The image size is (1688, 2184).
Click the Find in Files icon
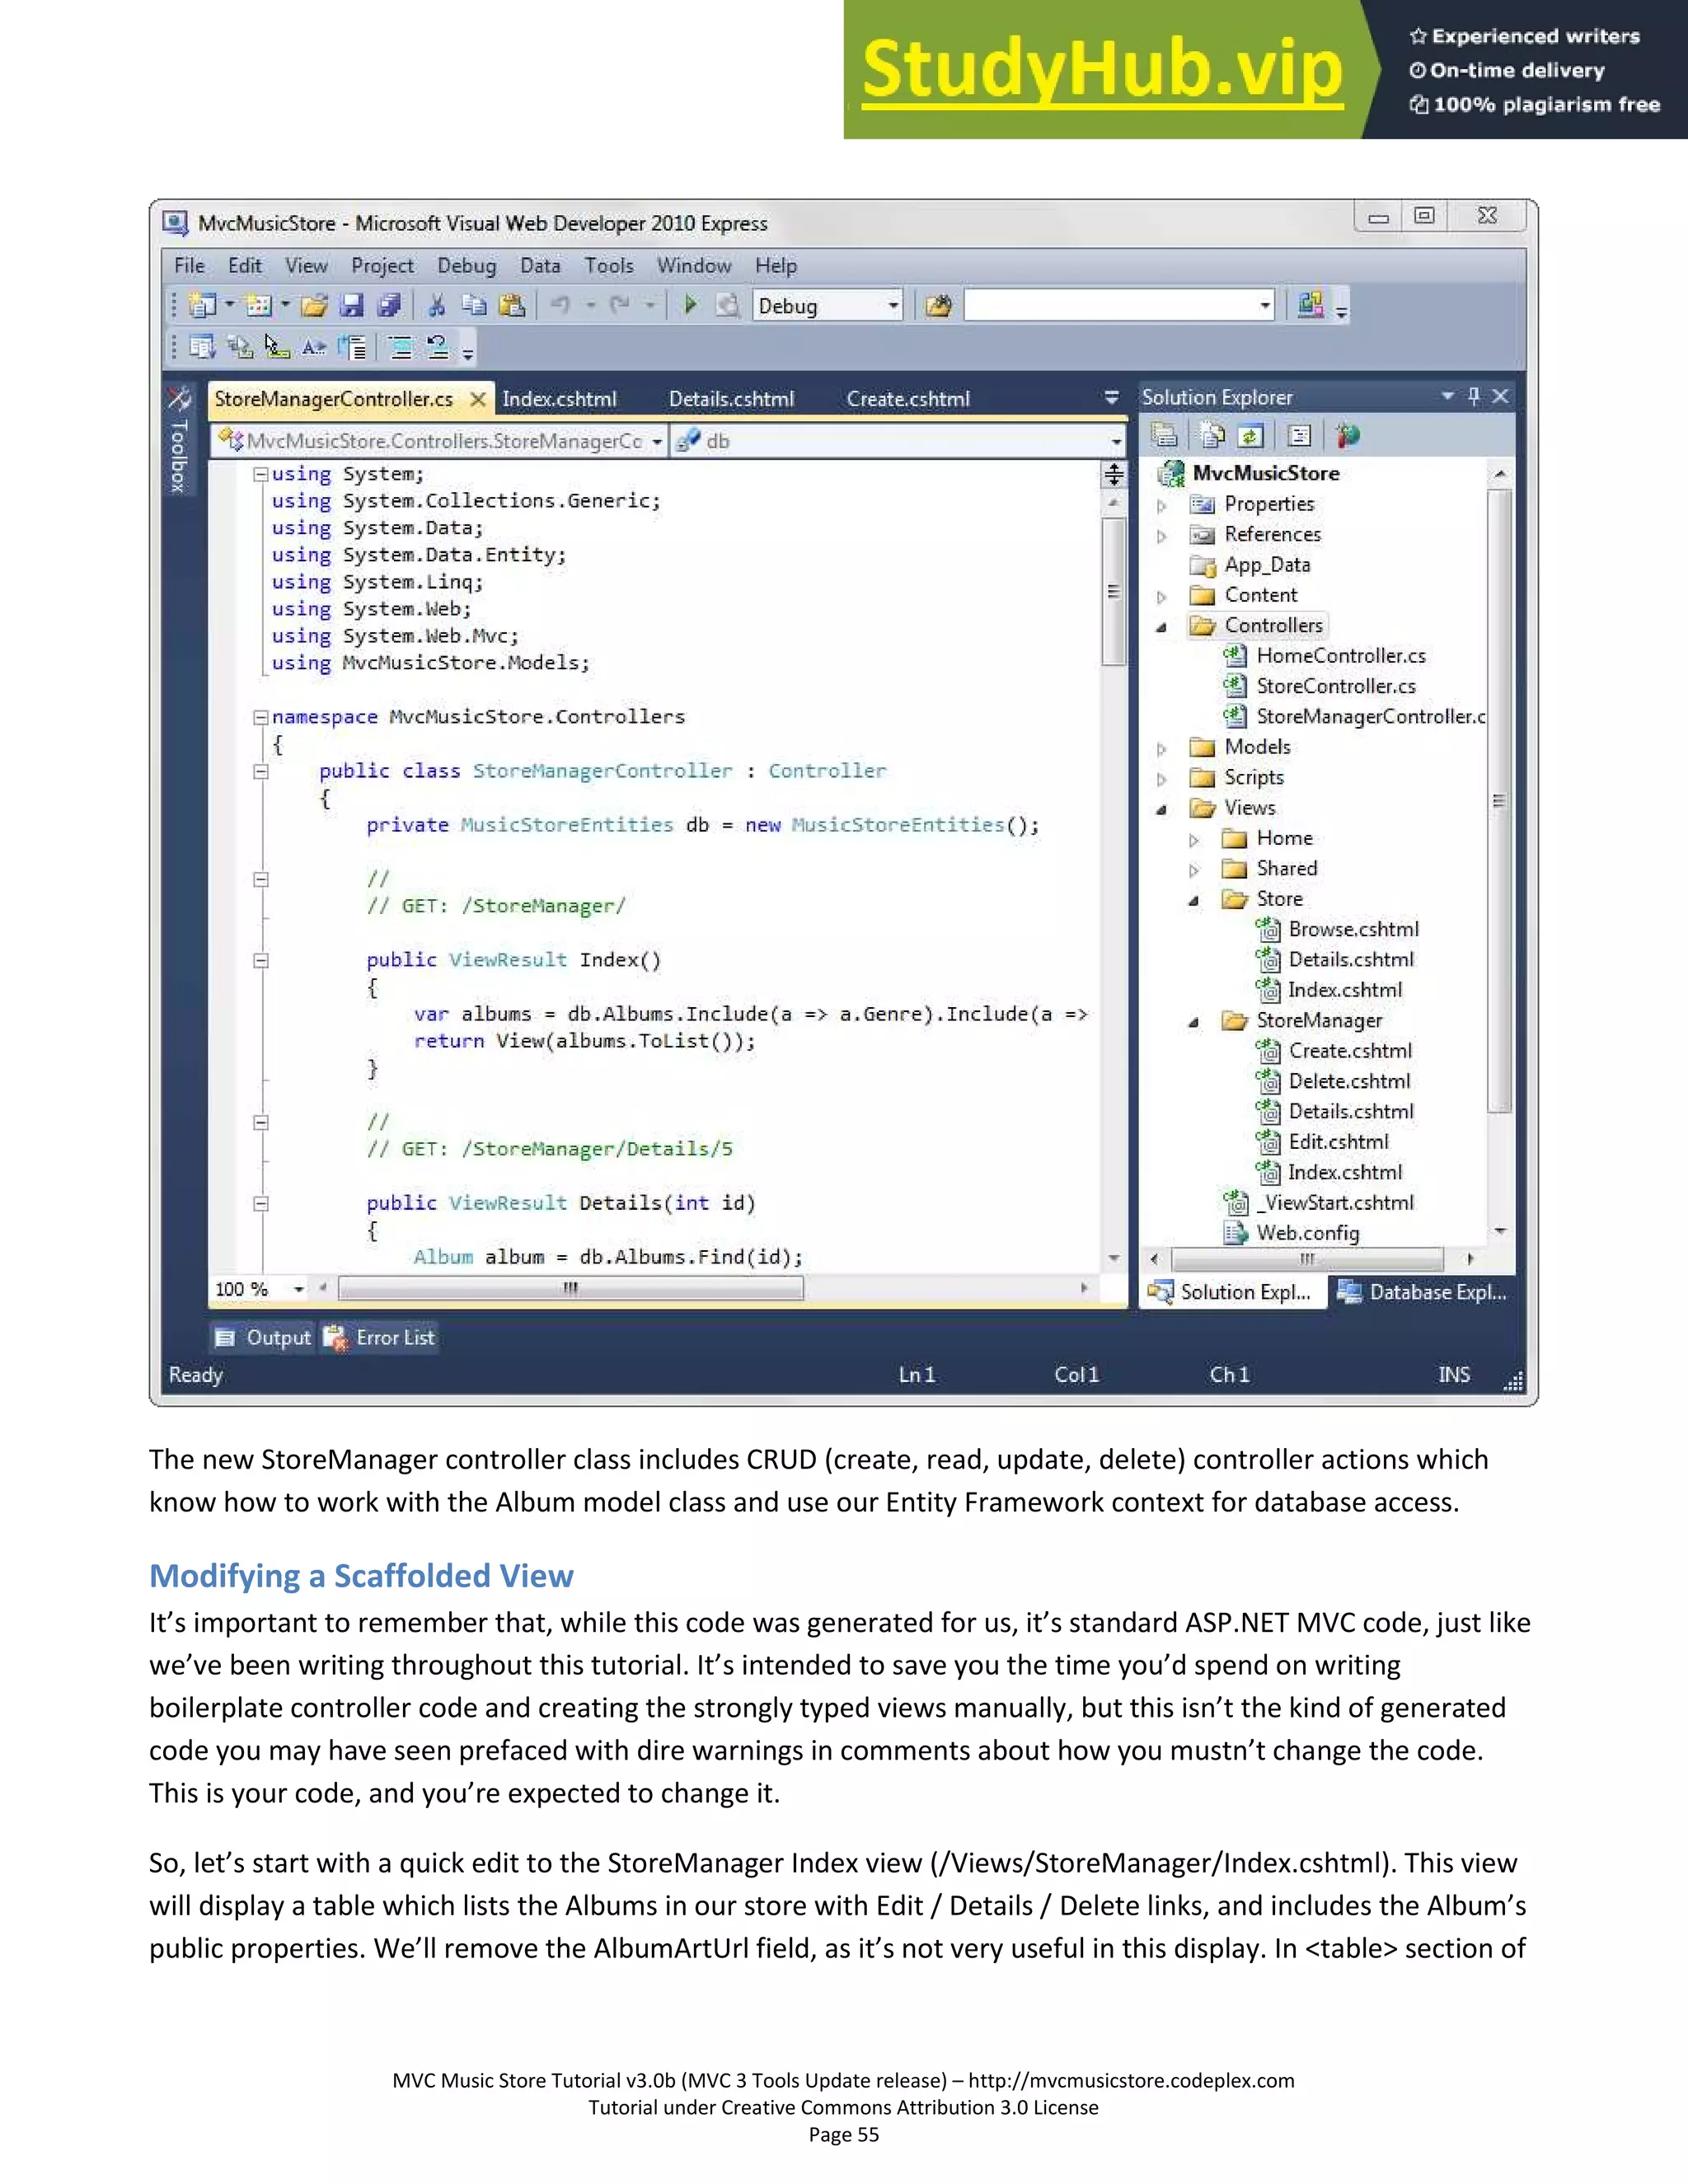click(x=938, y=306)
